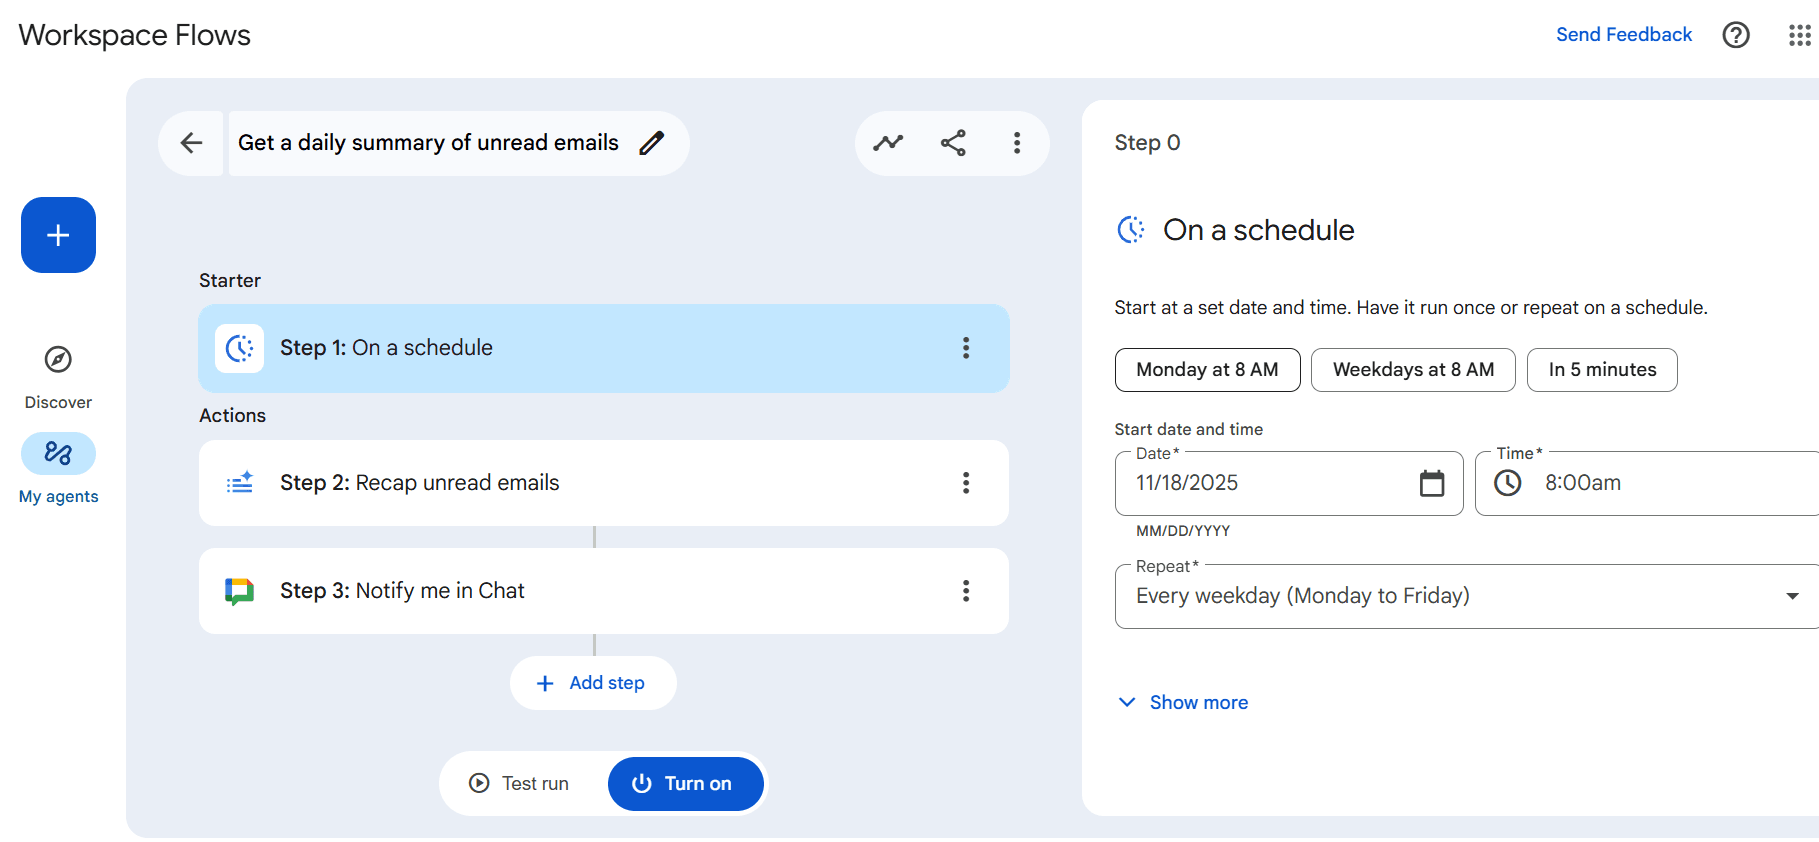Open Step 2 Recap unread emails options menu
This screenshot has height=842, width=1819.
click(x=965, y=483)
